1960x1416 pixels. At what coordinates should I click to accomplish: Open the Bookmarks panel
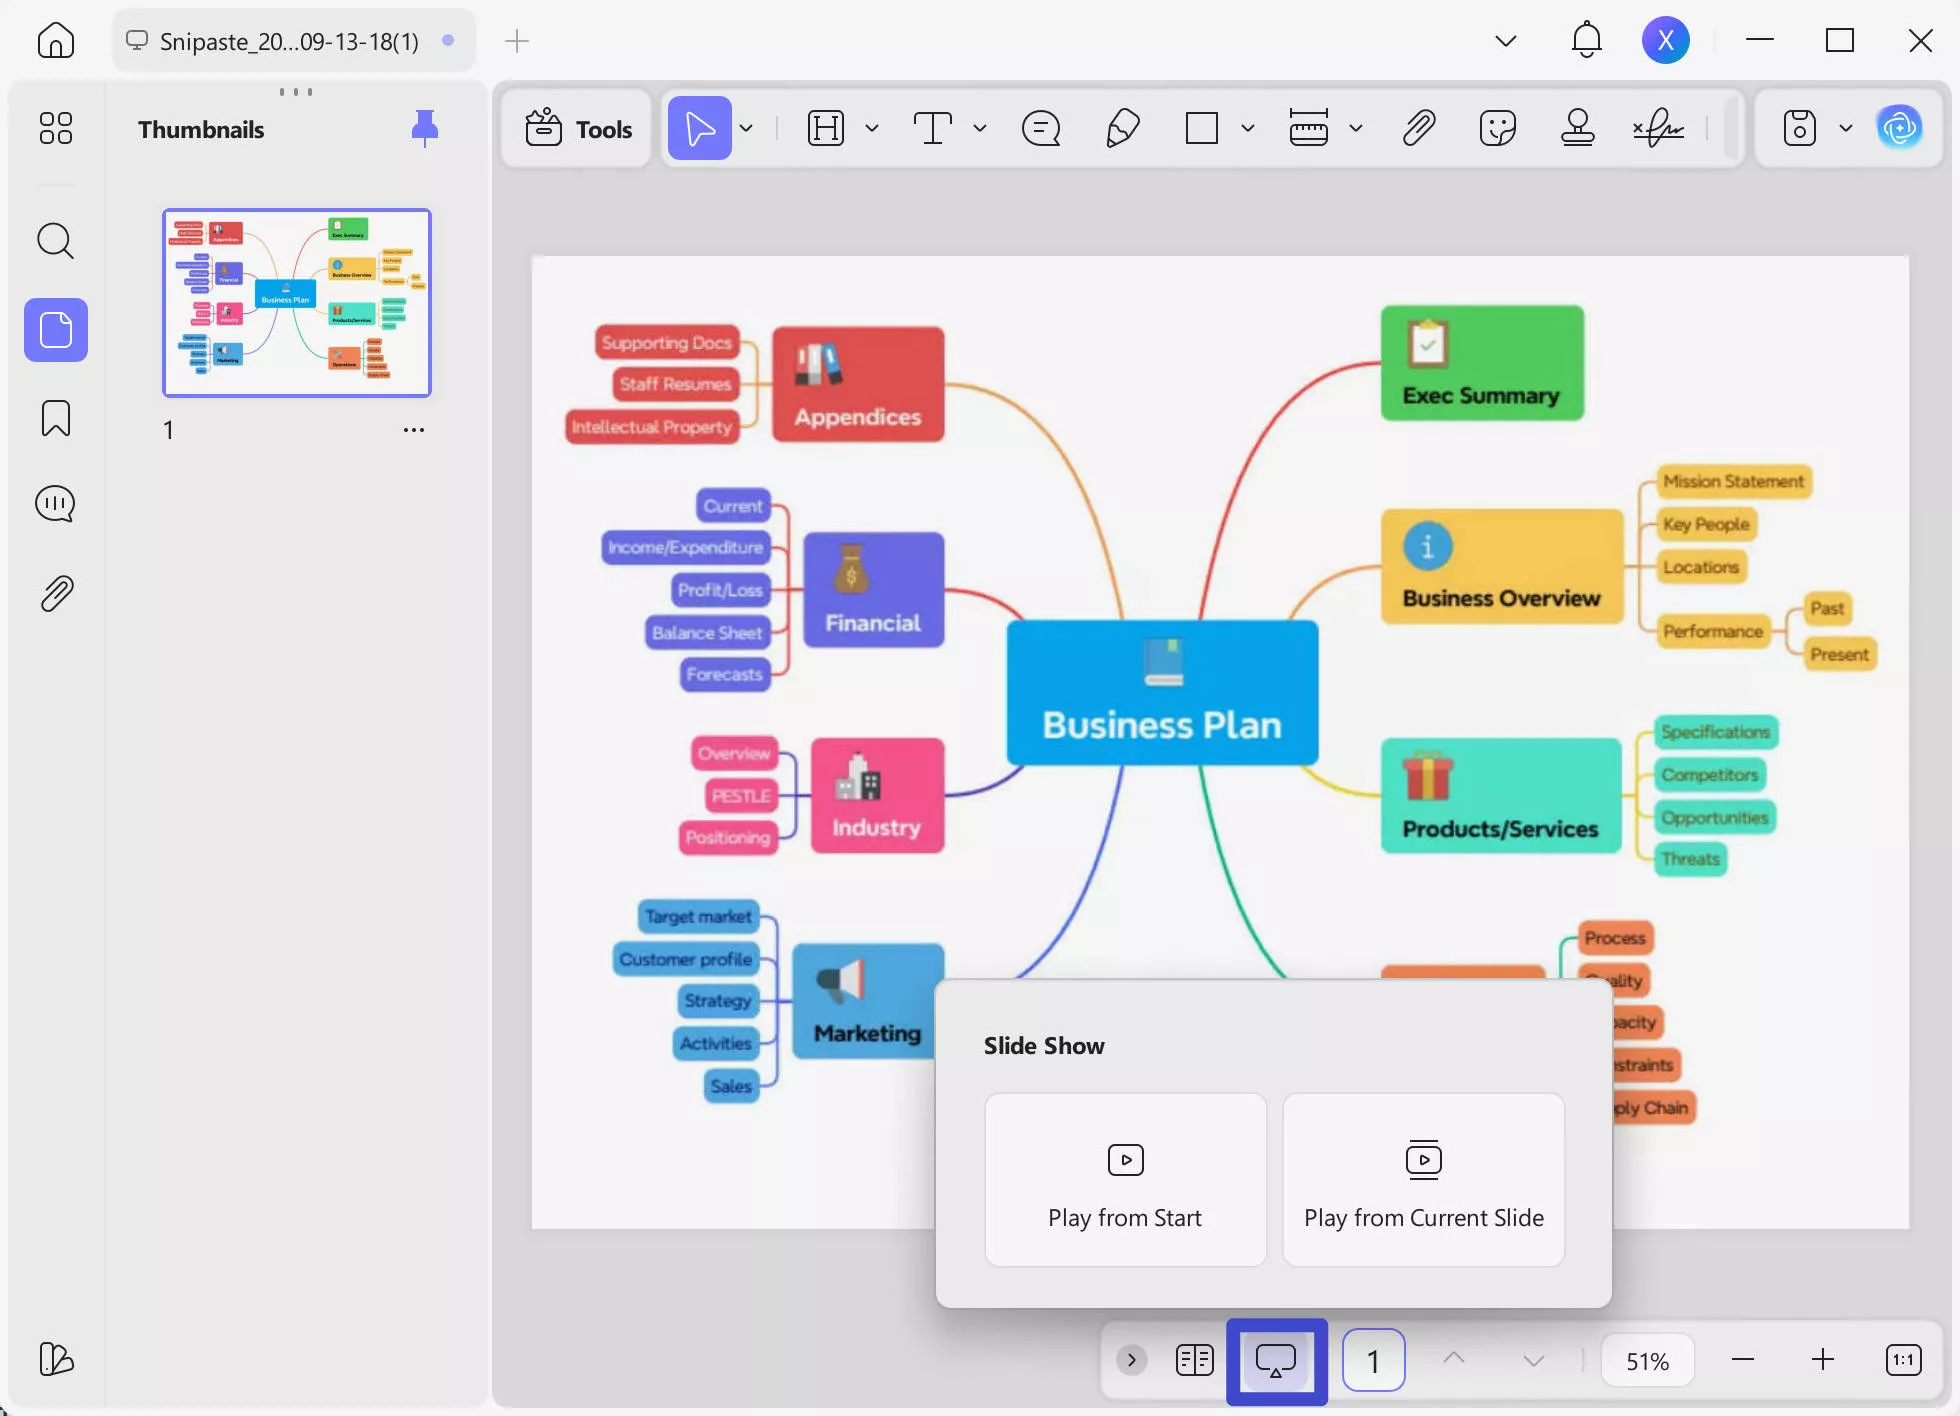(x=55, y=418)
